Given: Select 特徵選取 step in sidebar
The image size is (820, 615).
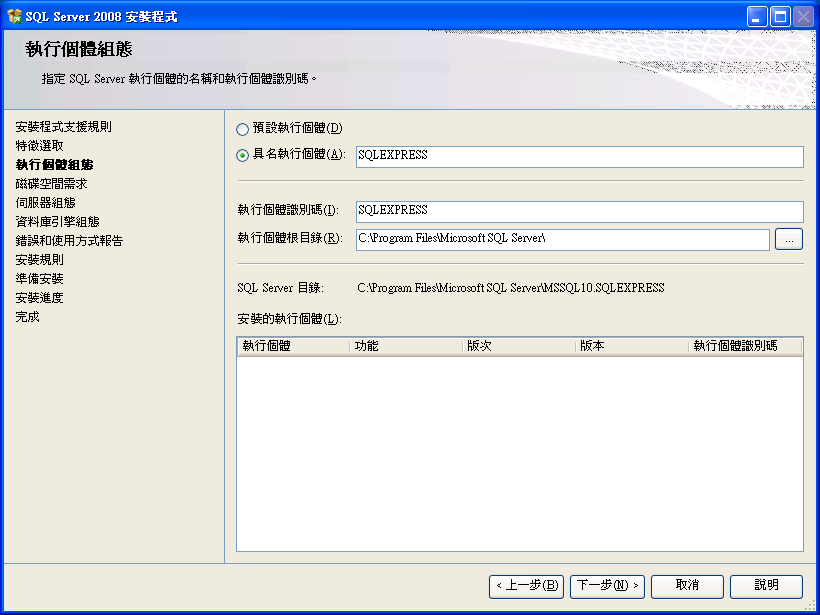Looking at the screenshot, I should pyautogui.click(x=39, y=146).
